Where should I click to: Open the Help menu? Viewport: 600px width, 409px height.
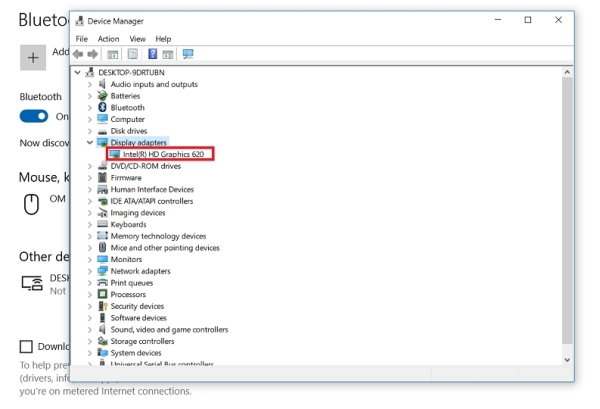click(163, 39)
